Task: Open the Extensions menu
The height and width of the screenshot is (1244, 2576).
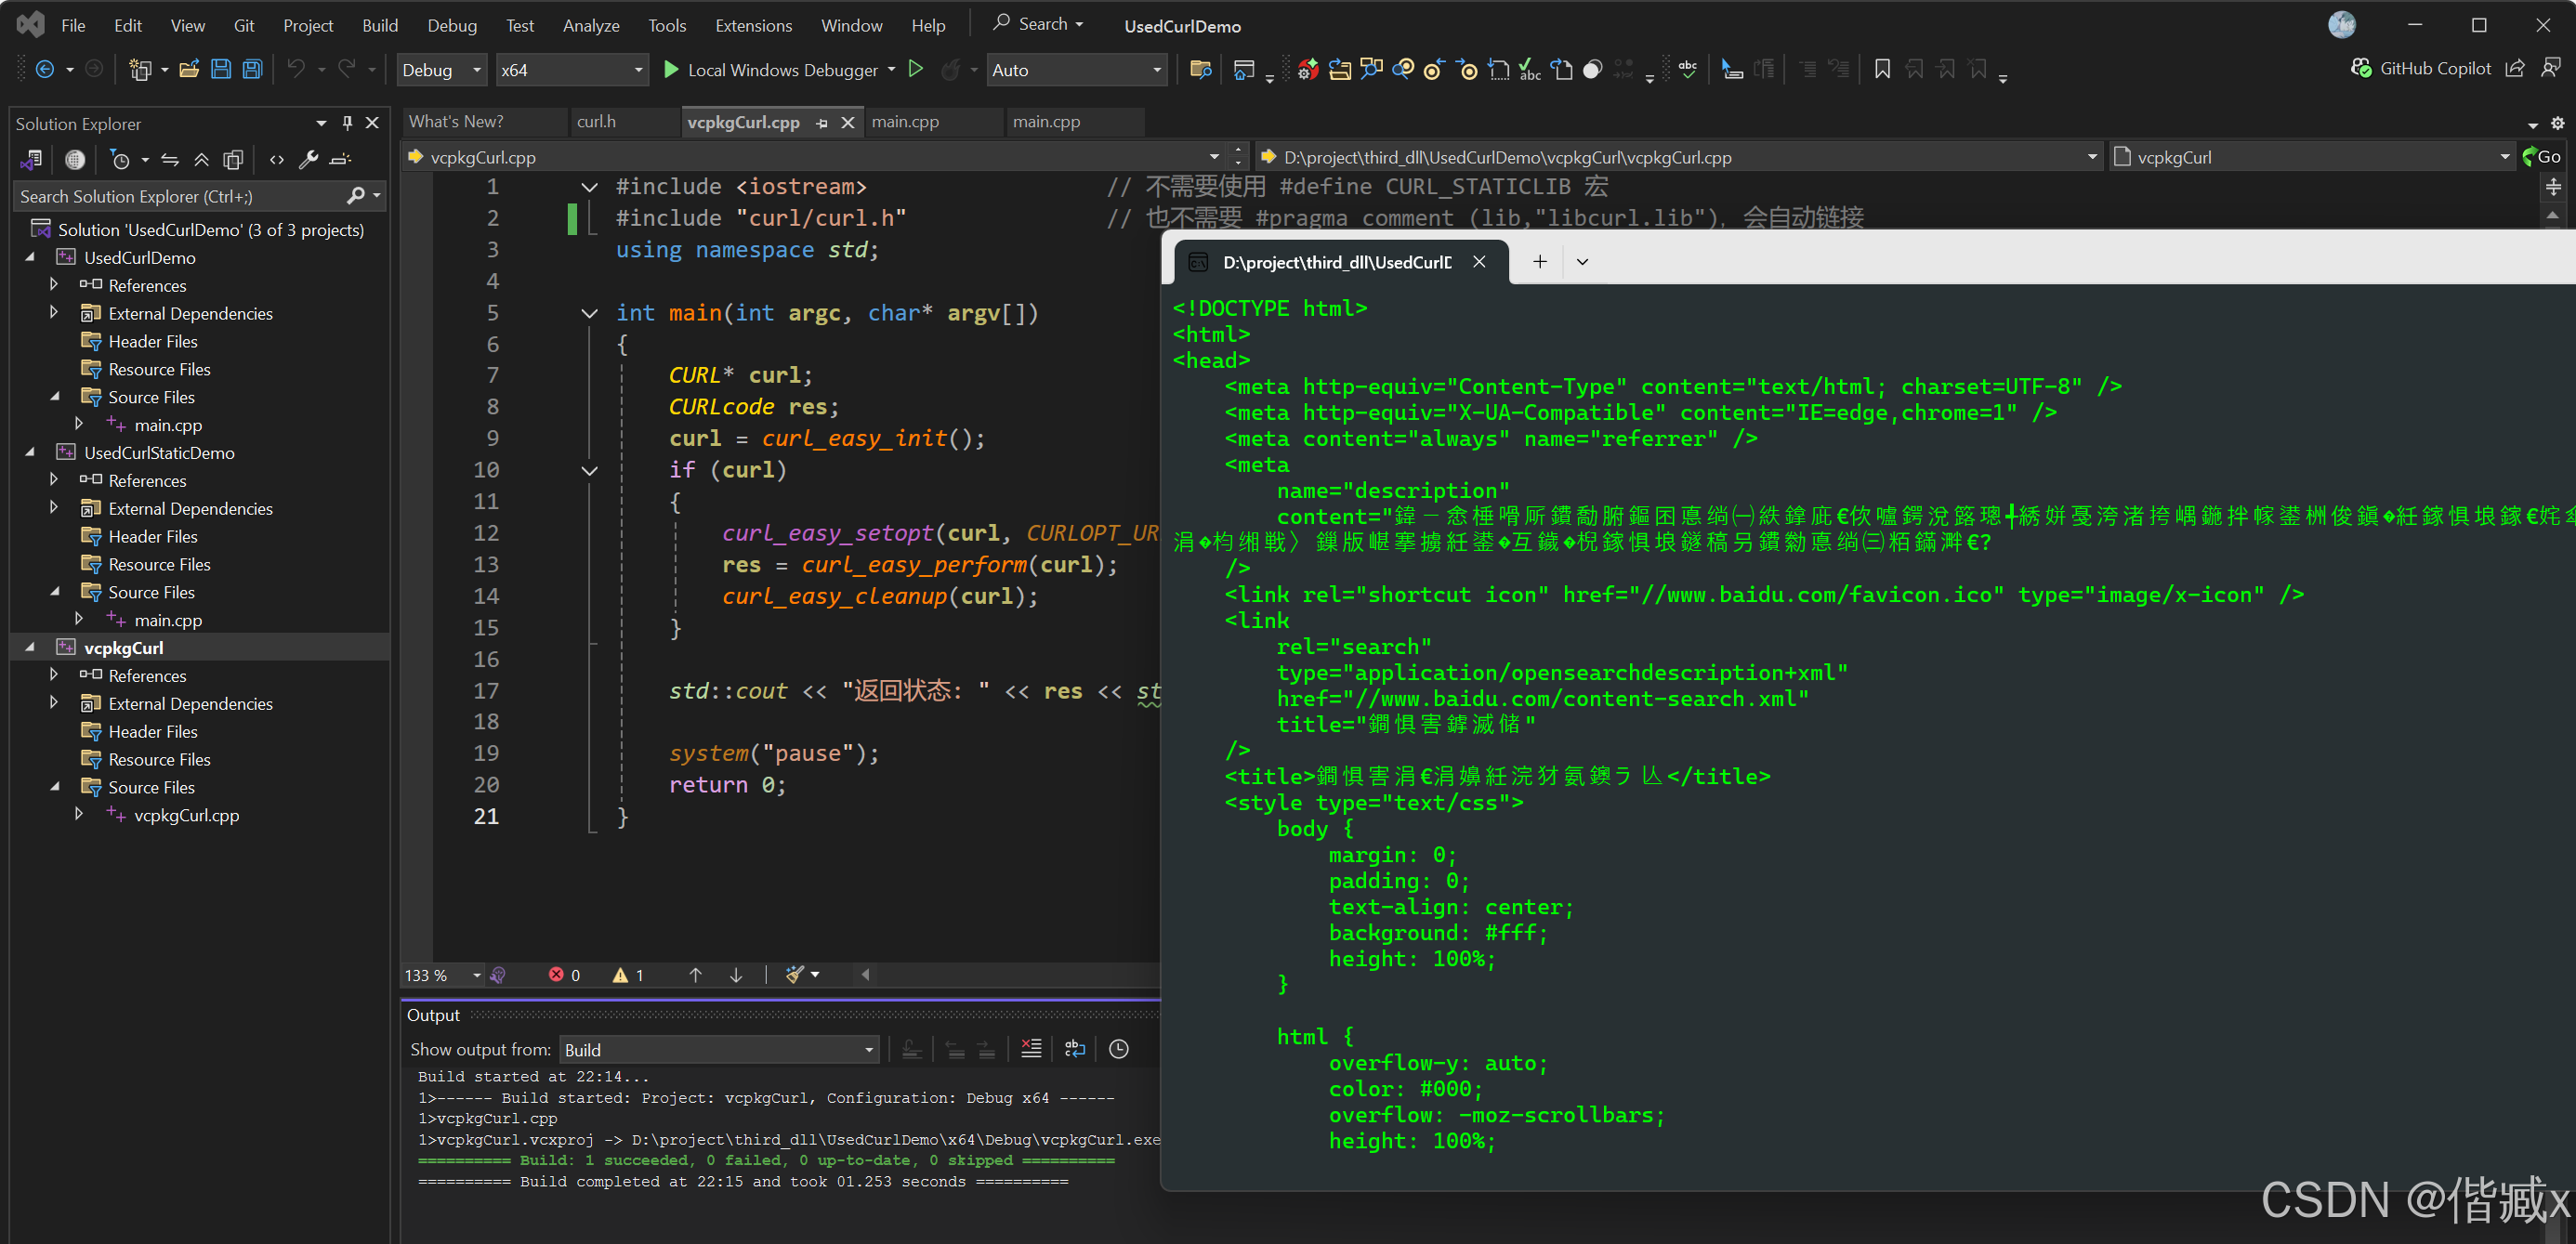Action: coord(754,25)
